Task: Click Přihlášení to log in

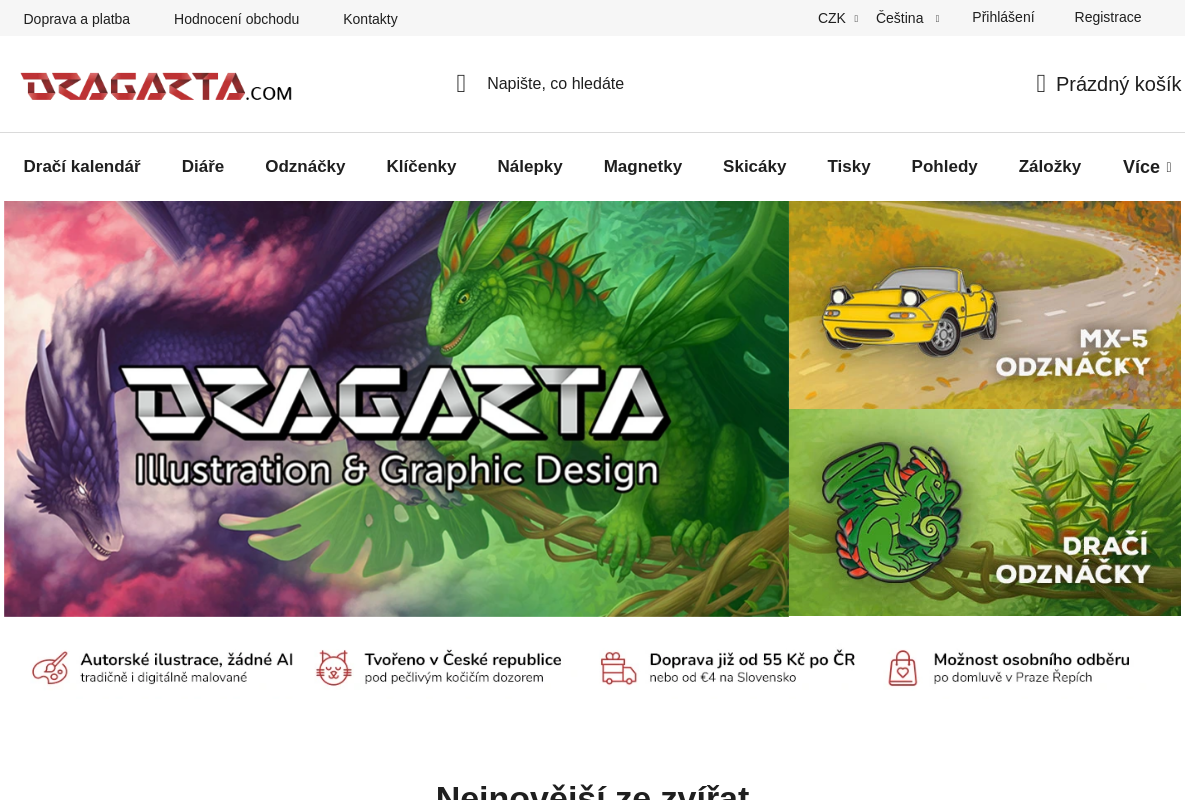Action: coord(1003,17)
